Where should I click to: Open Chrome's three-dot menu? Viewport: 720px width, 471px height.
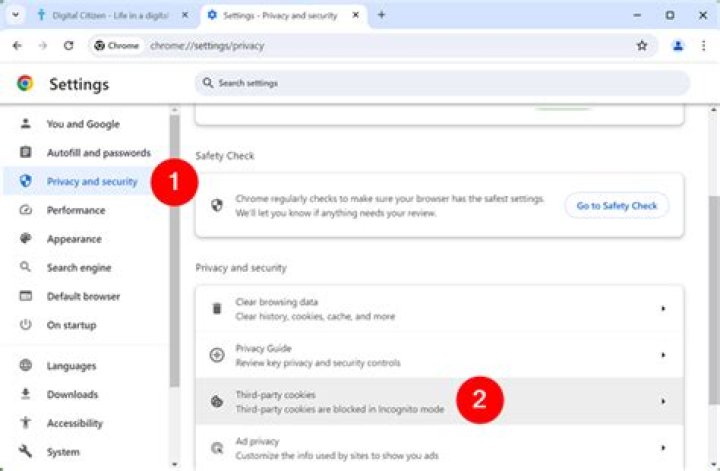[703, 45]
